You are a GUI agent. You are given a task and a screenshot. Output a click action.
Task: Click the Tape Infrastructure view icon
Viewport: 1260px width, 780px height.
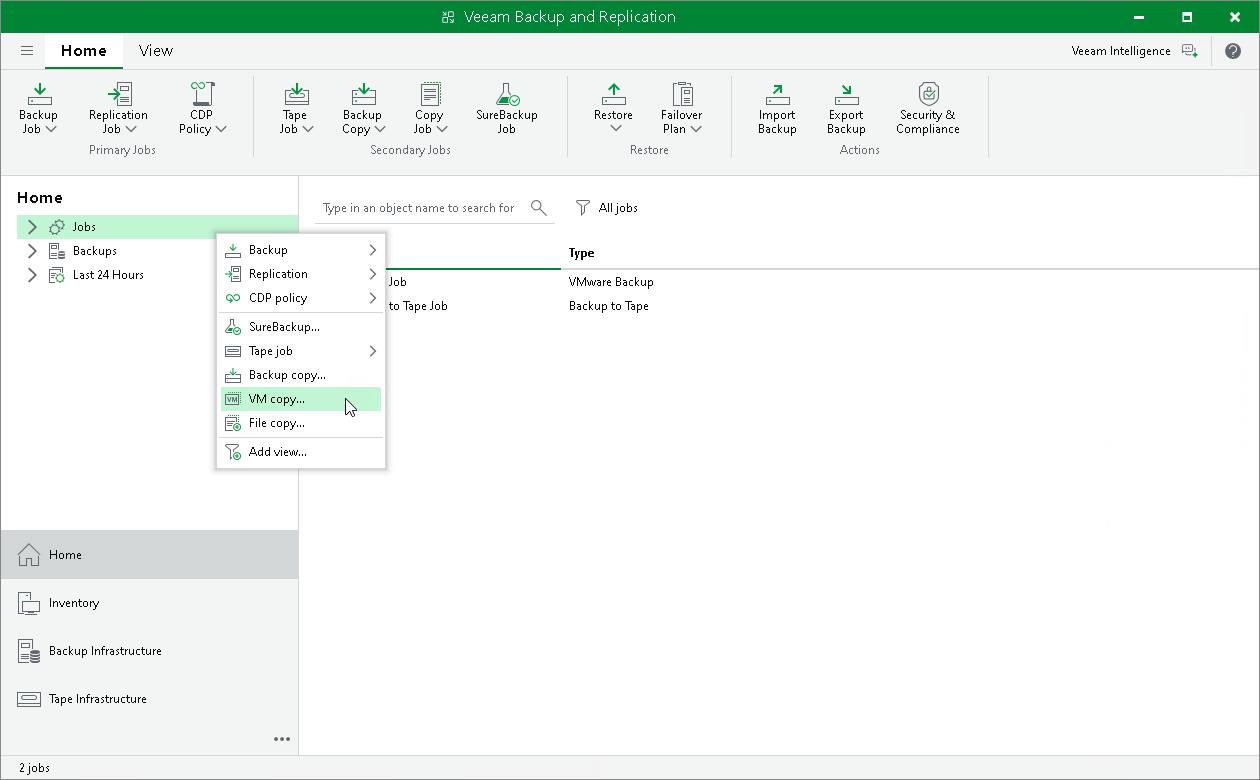click(x=29, y=699)
